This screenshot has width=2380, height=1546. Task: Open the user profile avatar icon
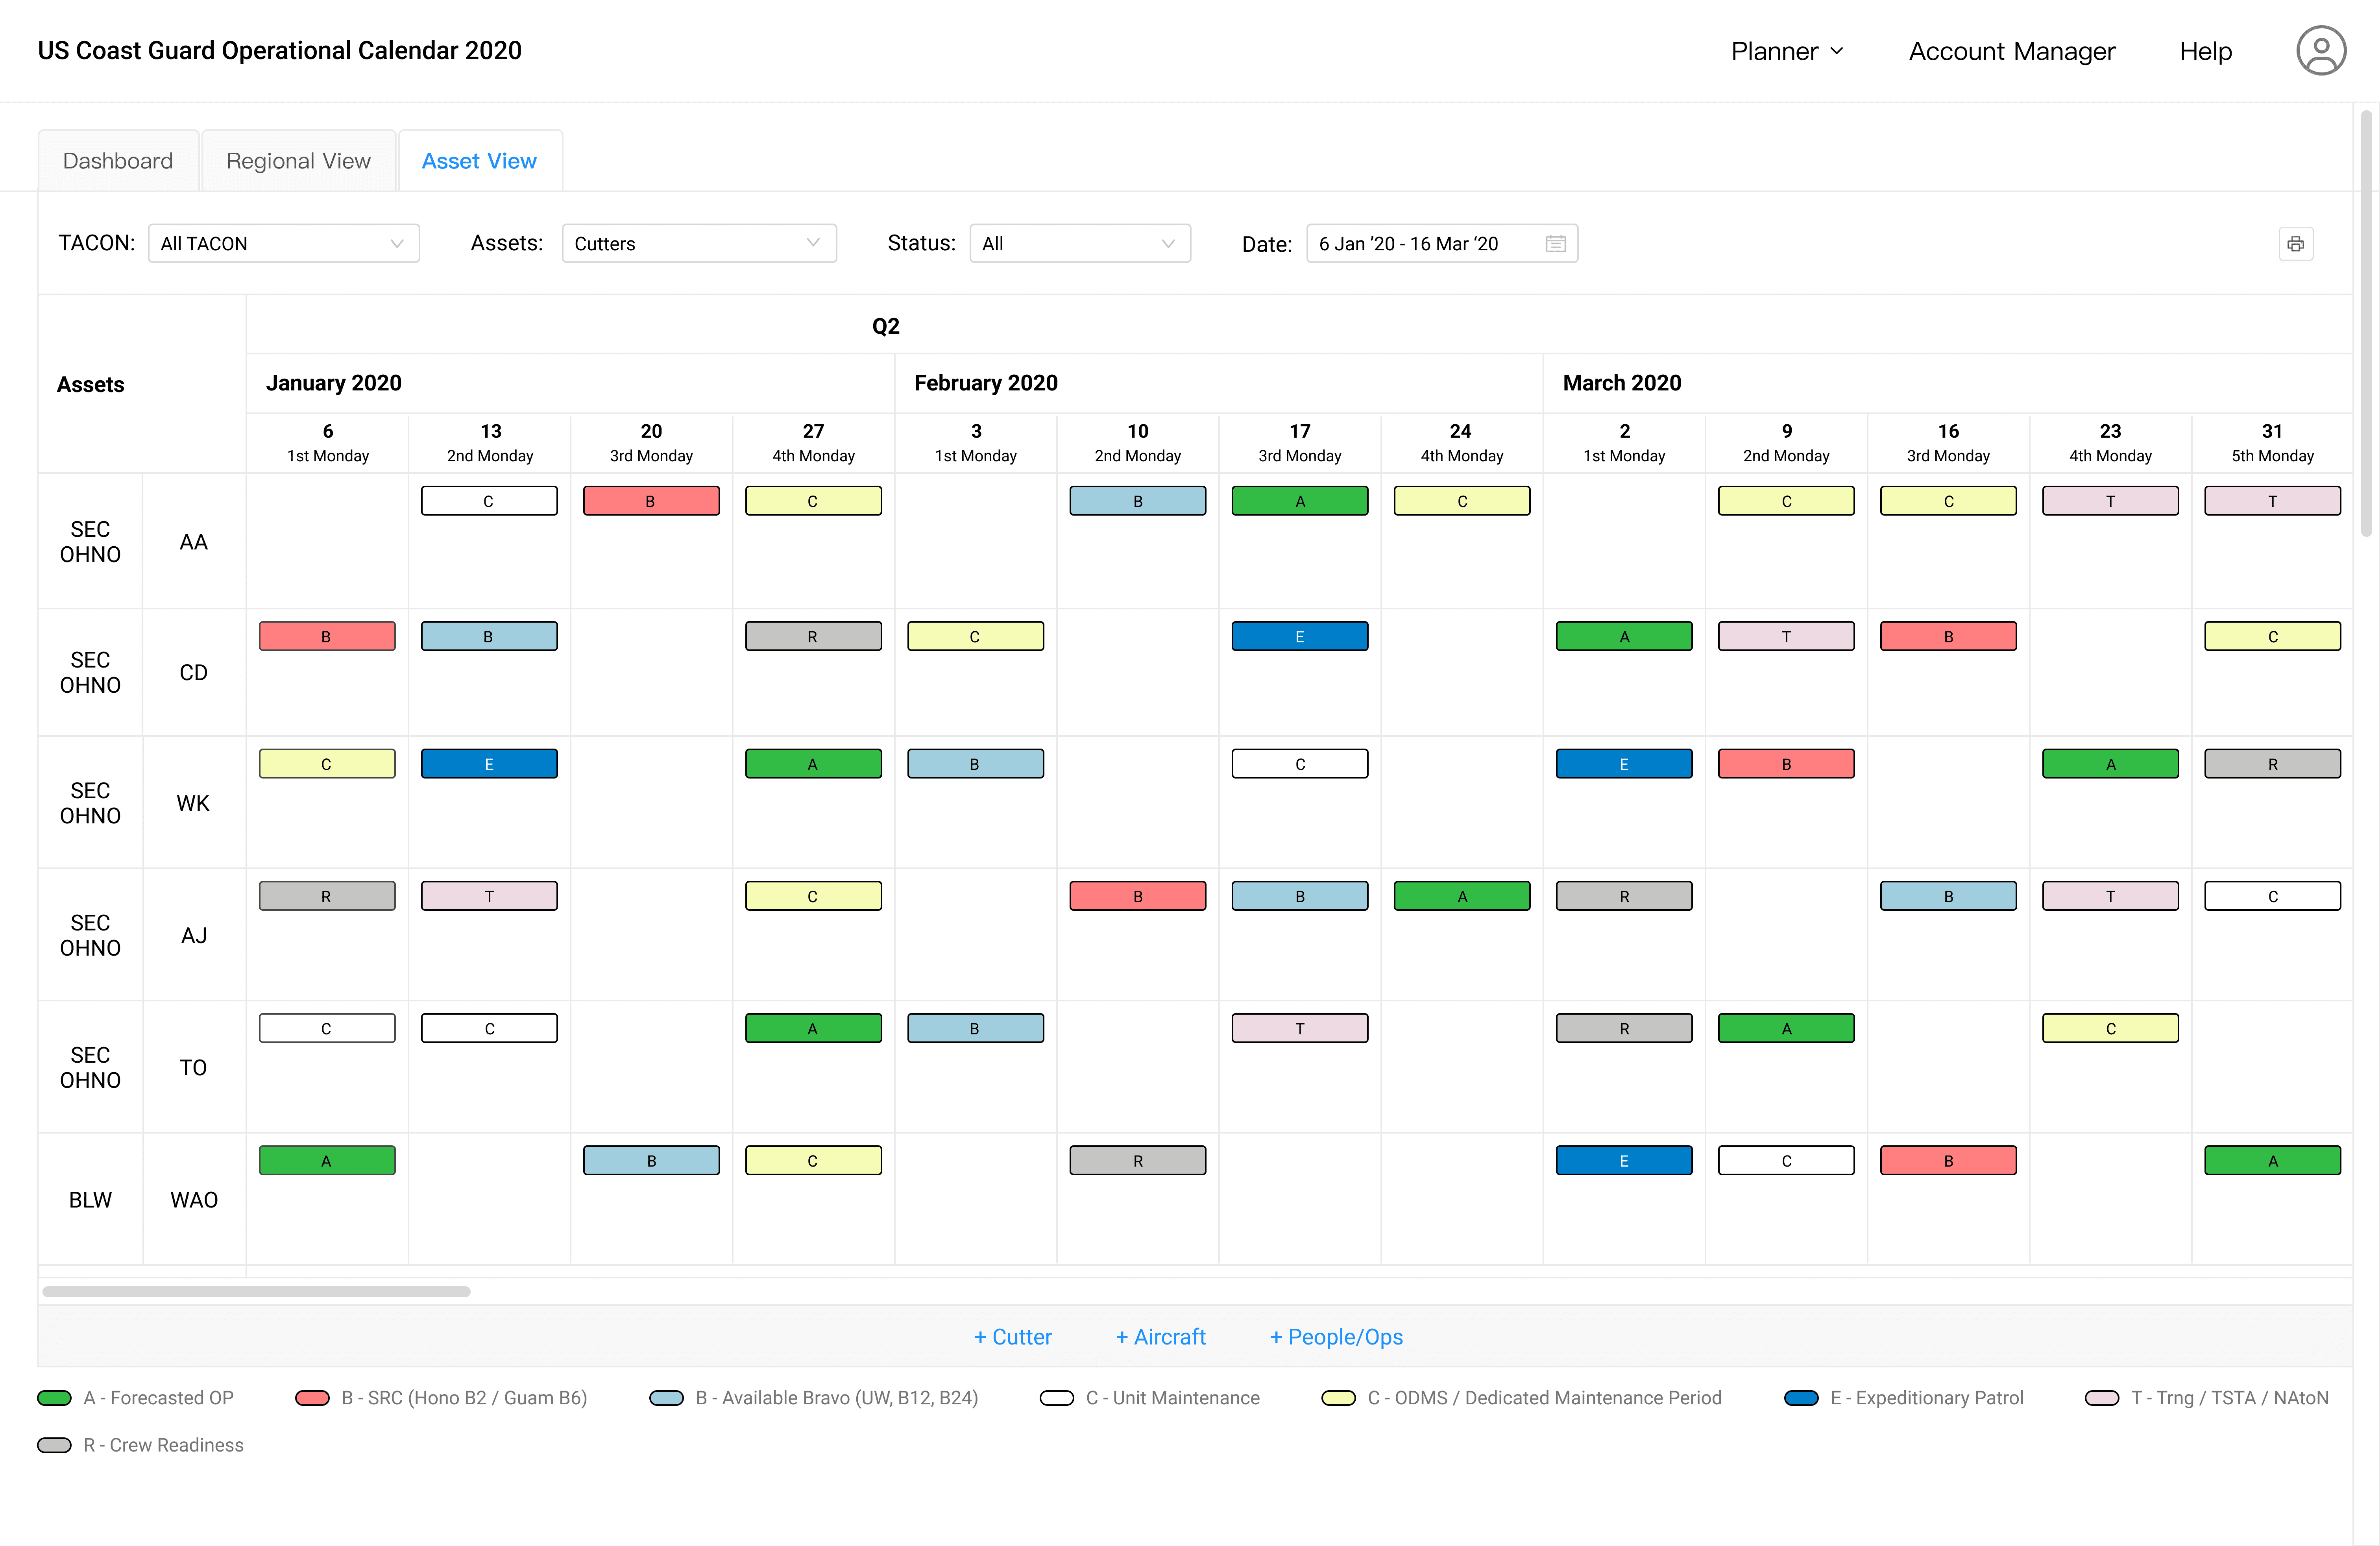[2320, 51]
